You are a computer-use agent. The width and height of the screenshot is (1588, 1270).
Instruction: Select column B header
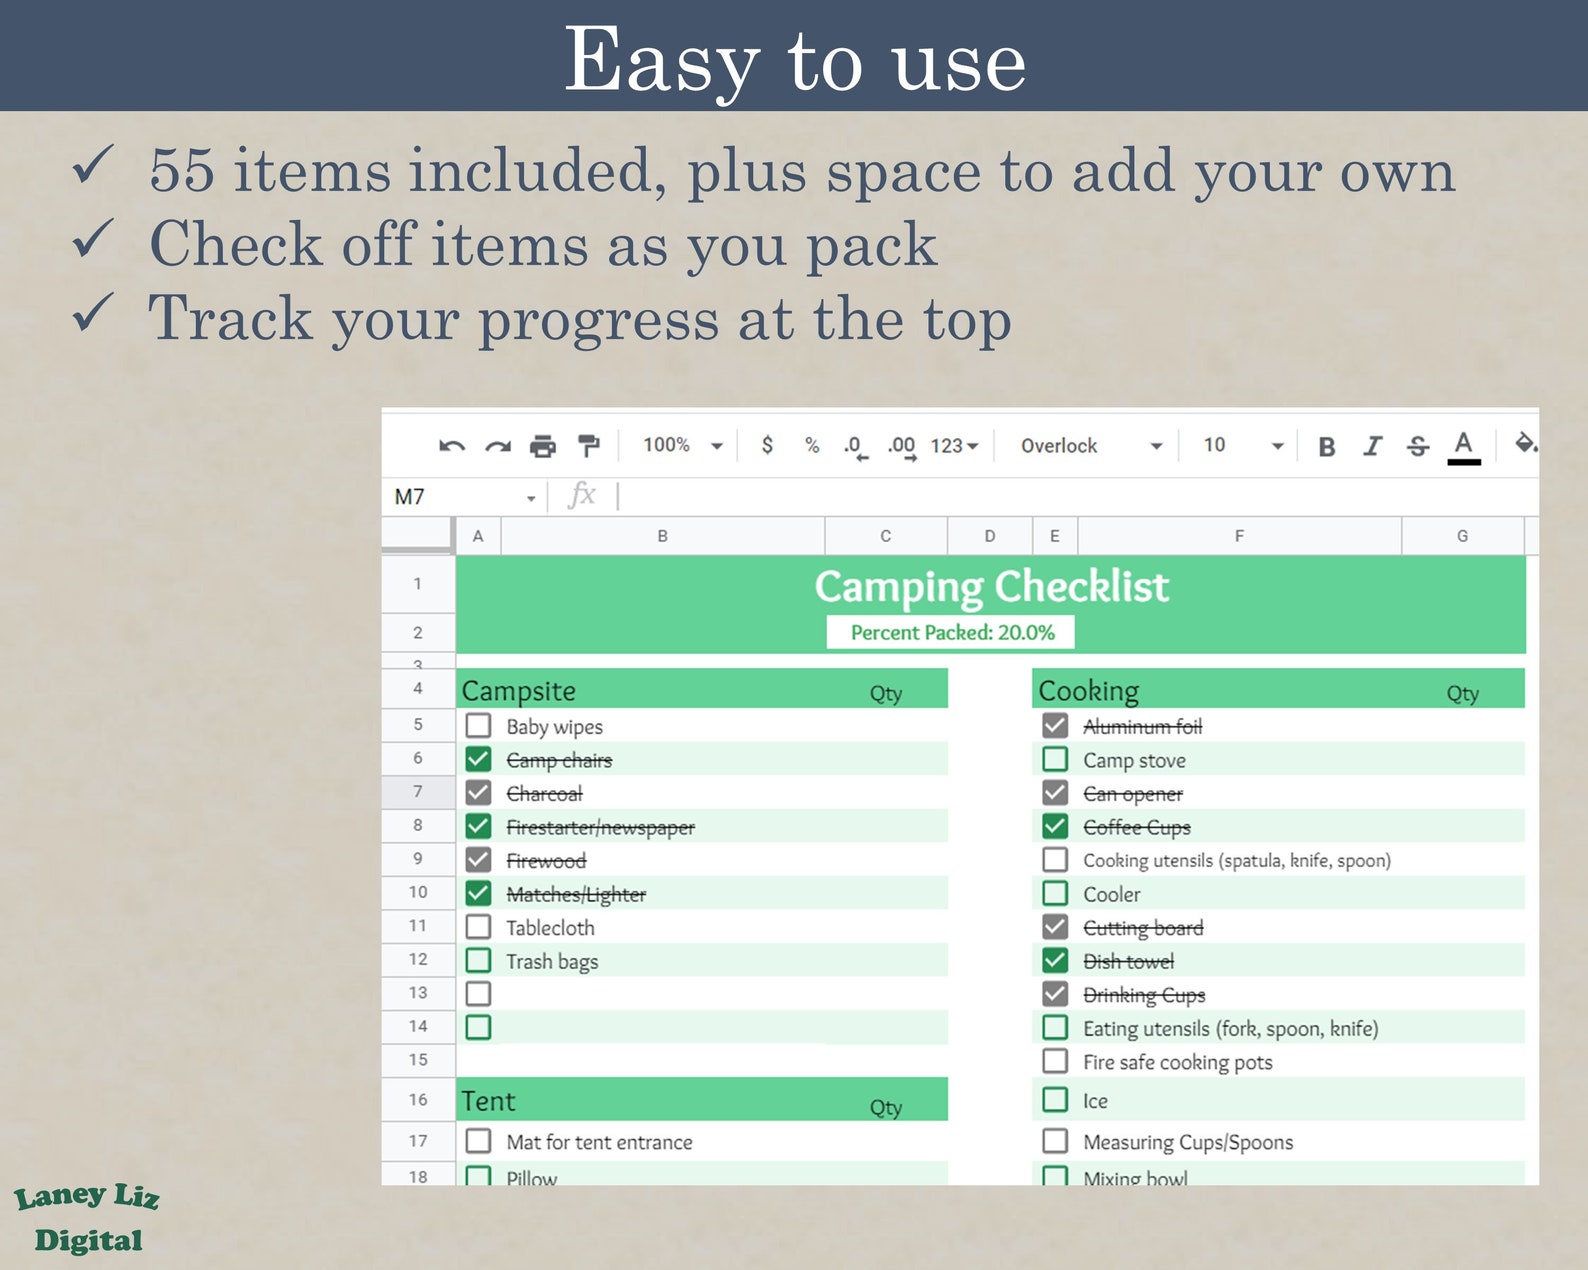pos(662,536)
